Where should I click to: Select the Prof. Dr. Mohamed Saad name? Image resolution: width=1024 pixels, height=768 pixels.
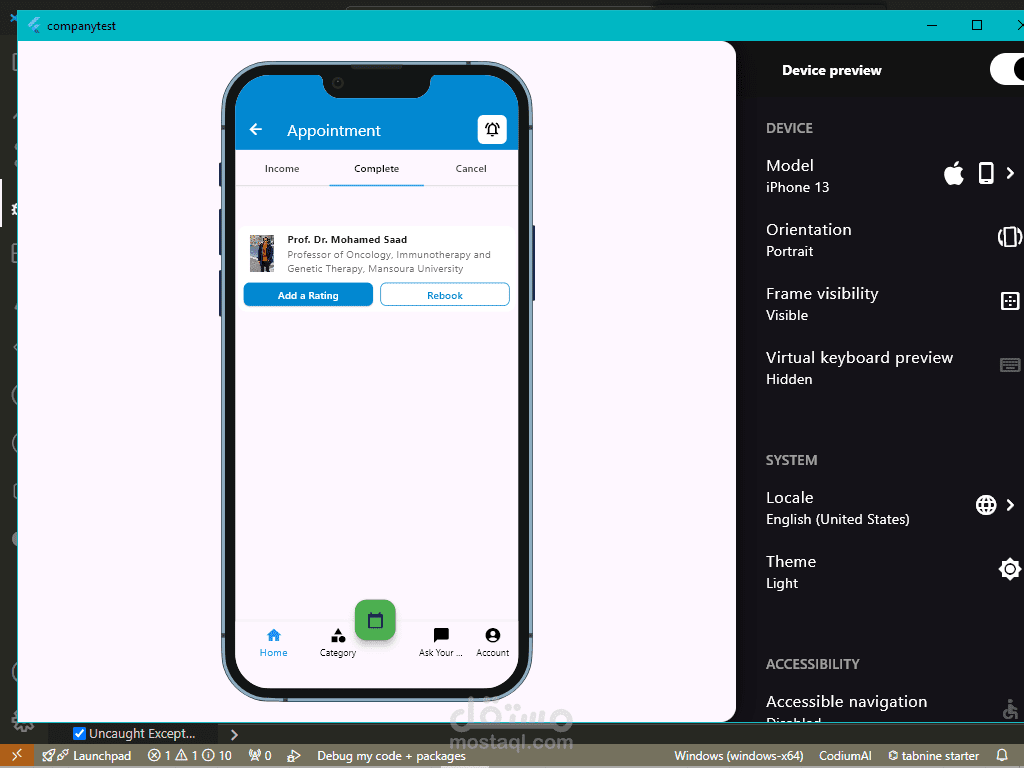(347, 240)
